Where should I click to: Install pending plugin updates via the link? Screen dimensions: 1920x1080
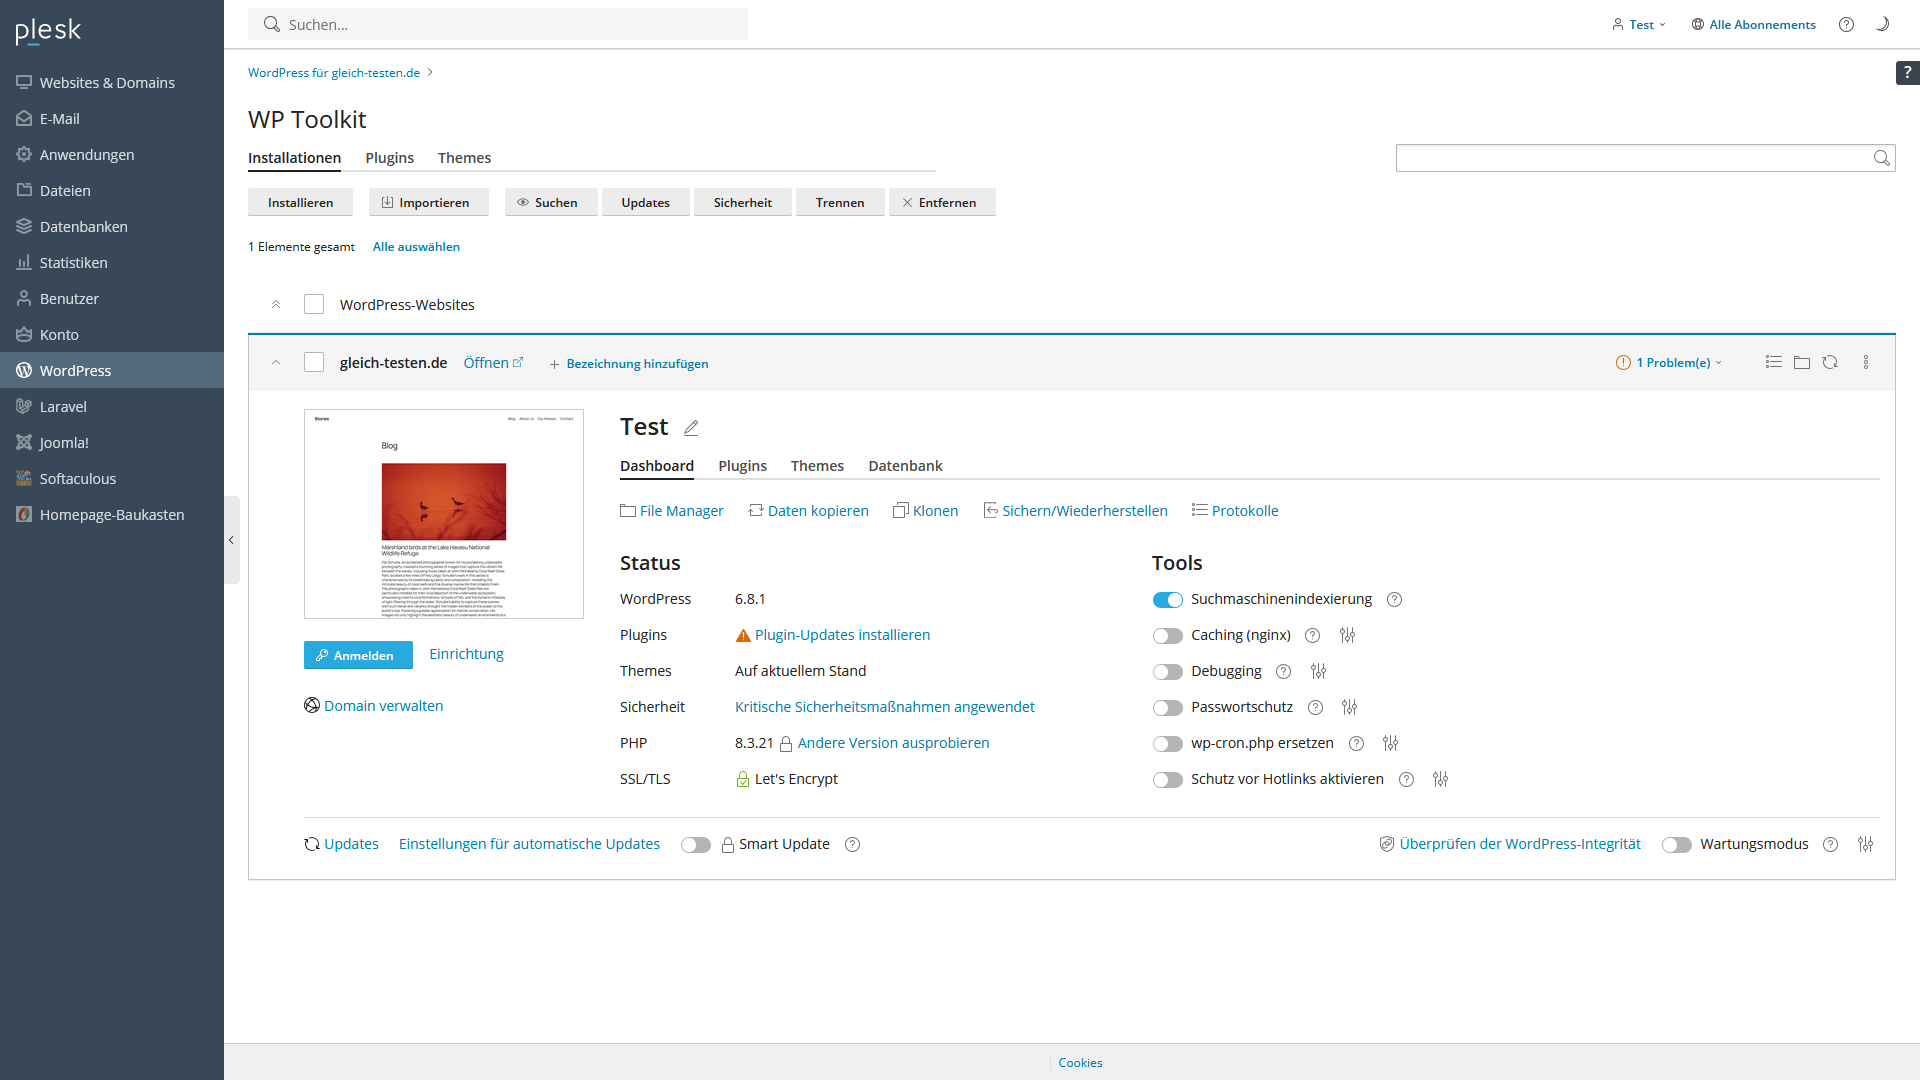[842, 634]
